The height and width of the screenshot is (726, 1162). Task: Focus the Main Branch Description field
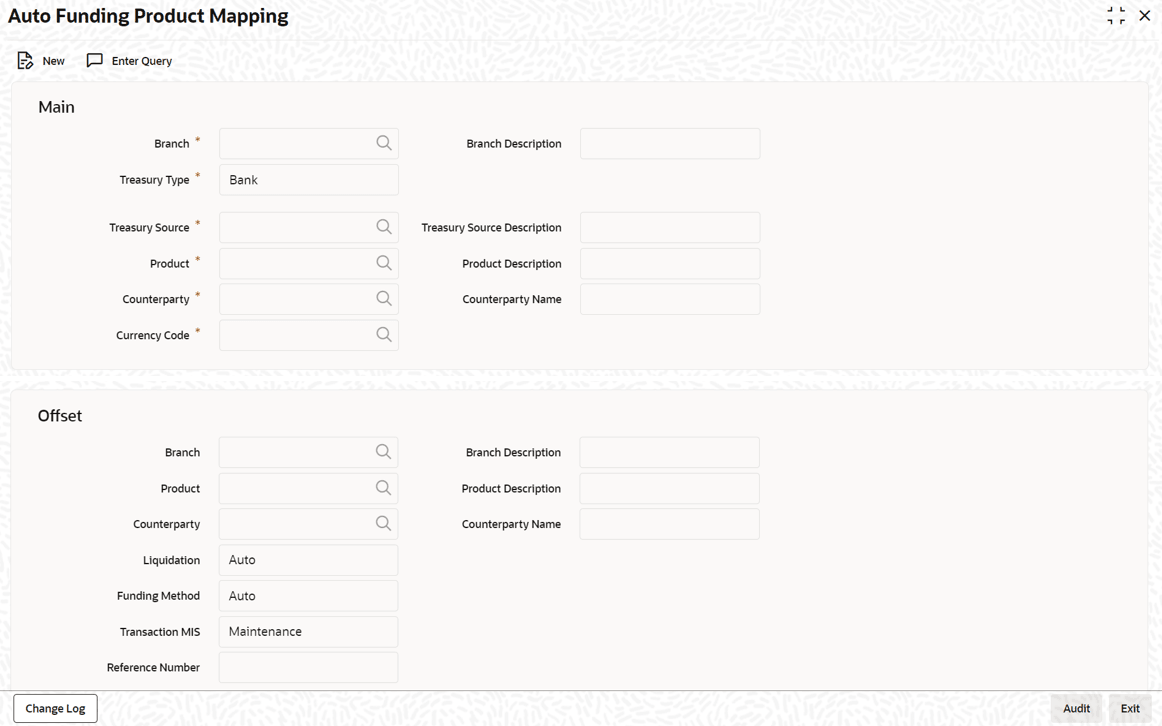(x=670, y=144)
